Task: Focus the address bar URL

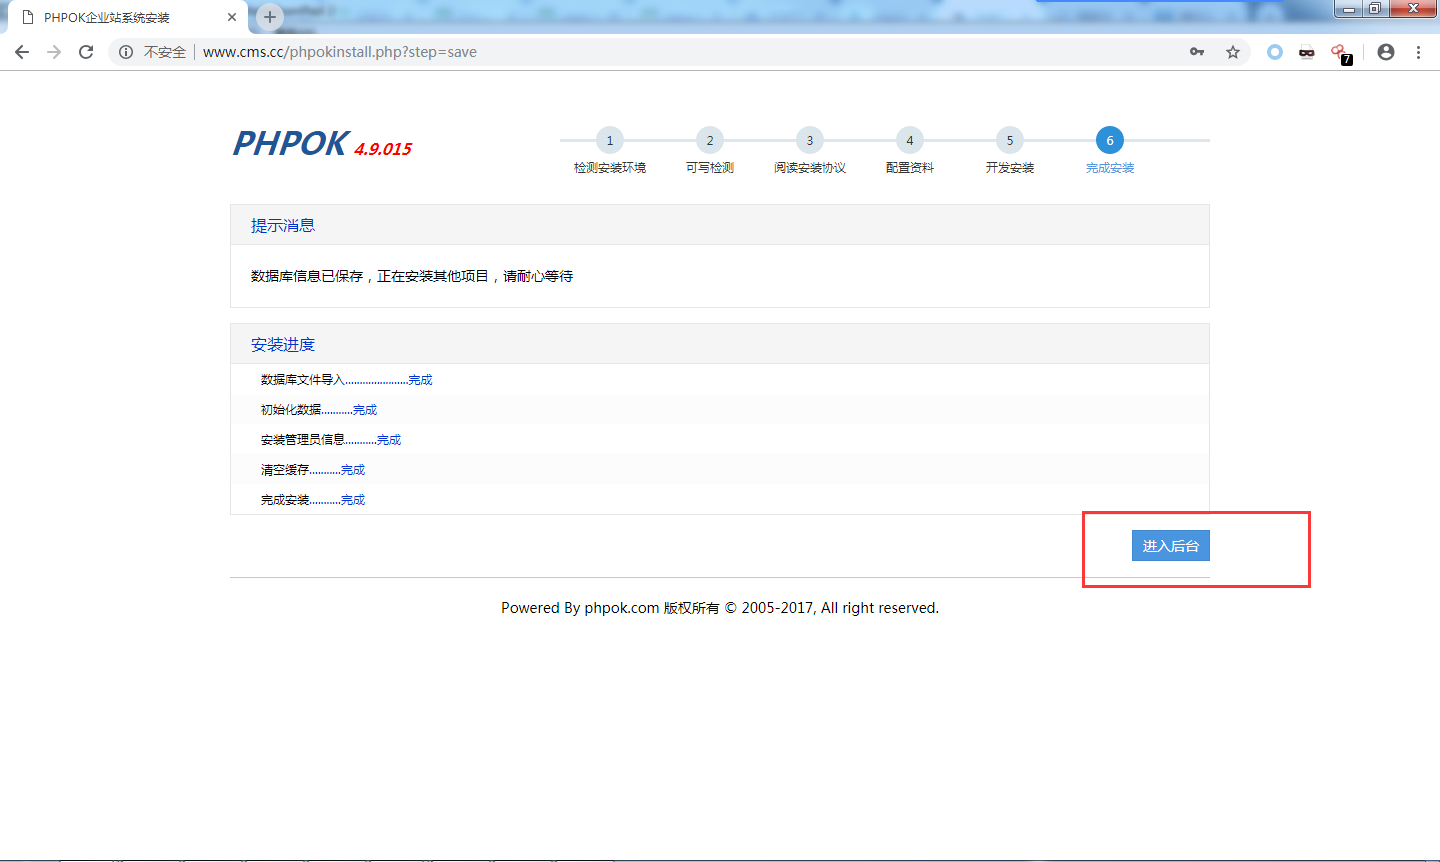Action: (340, 52)
